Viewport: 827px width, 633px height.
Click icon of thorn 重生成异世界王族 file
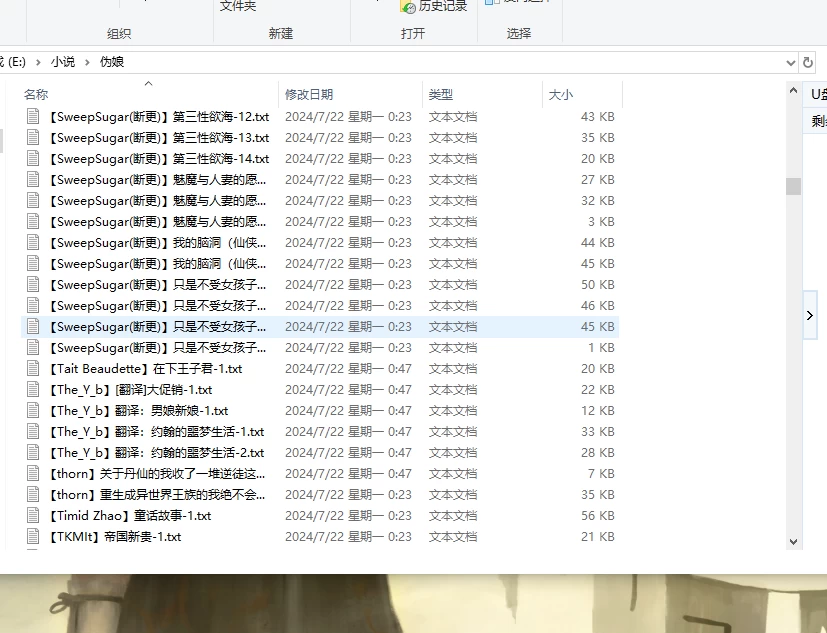pyautogui.click(x=33, y=495)
